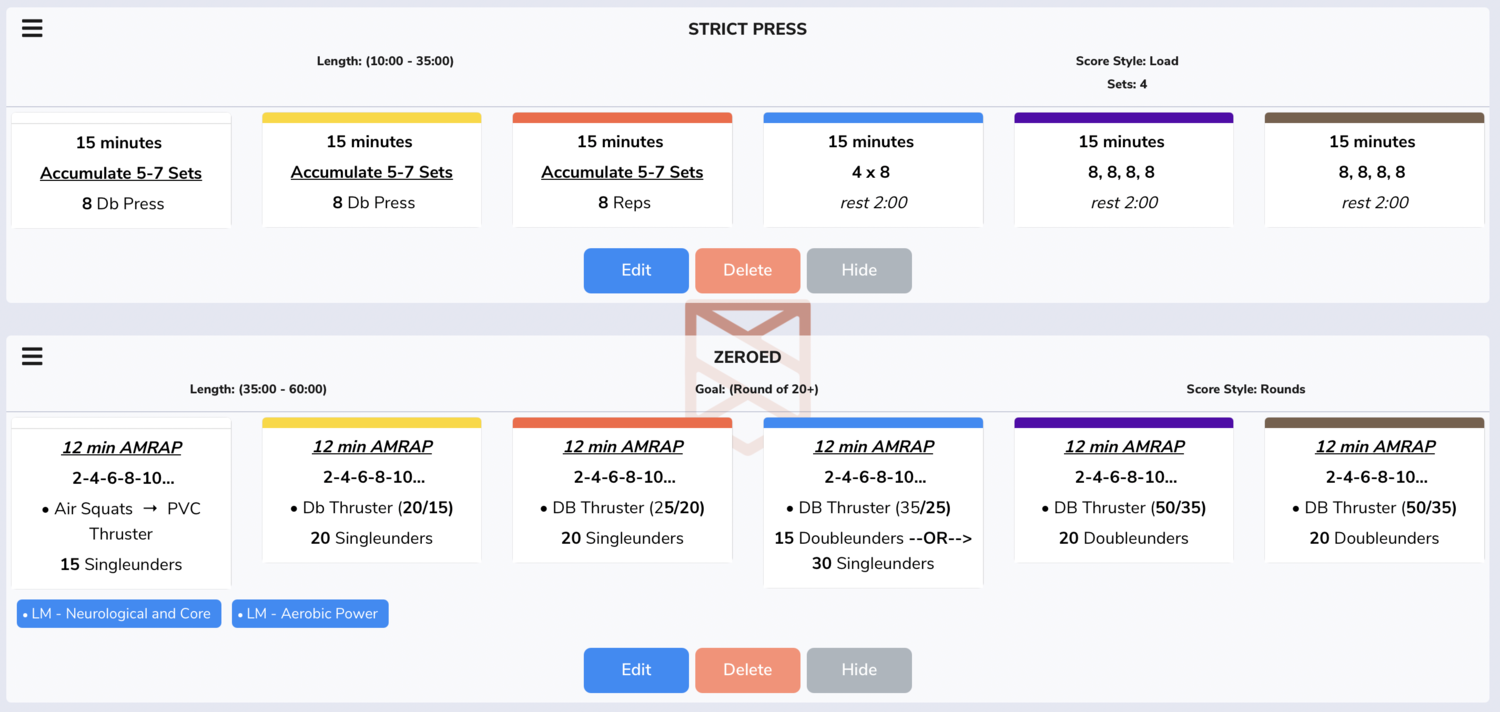Open the purple-level 8, 8, 8, 8 card

[1124, 170]
